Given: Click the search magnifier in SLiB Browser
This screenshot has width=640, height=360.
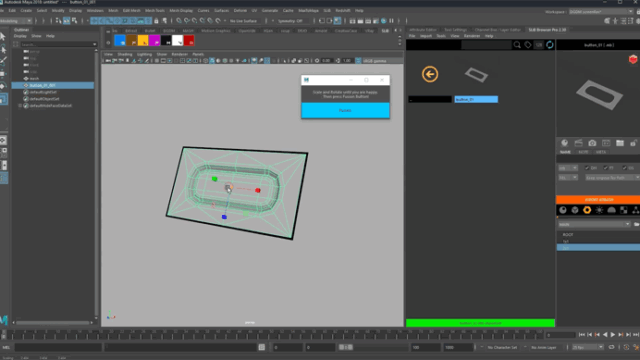Looking at the screenshot, I should click(517, 45).
